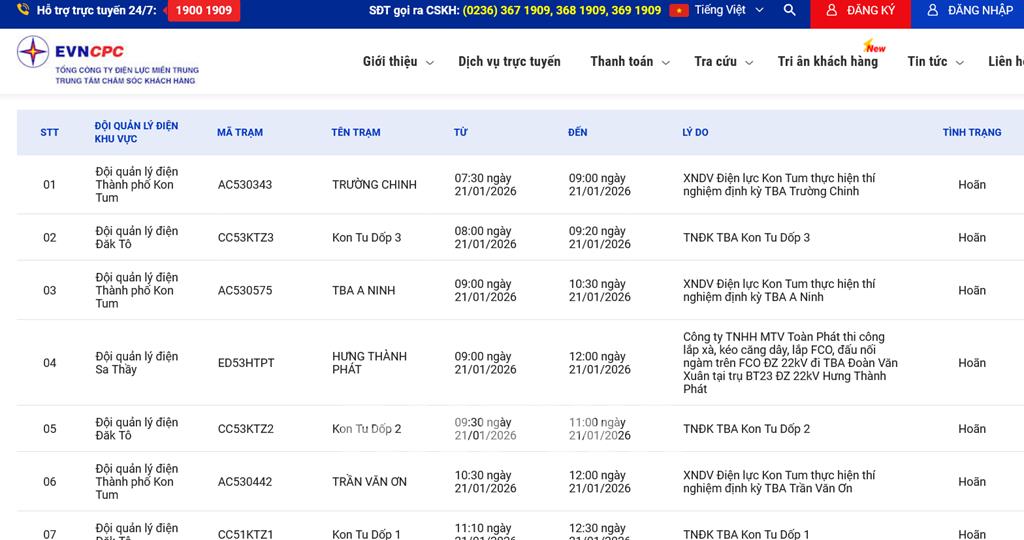Open the search magnifier icon
The image size is (1024, 540).
(790, 10)
